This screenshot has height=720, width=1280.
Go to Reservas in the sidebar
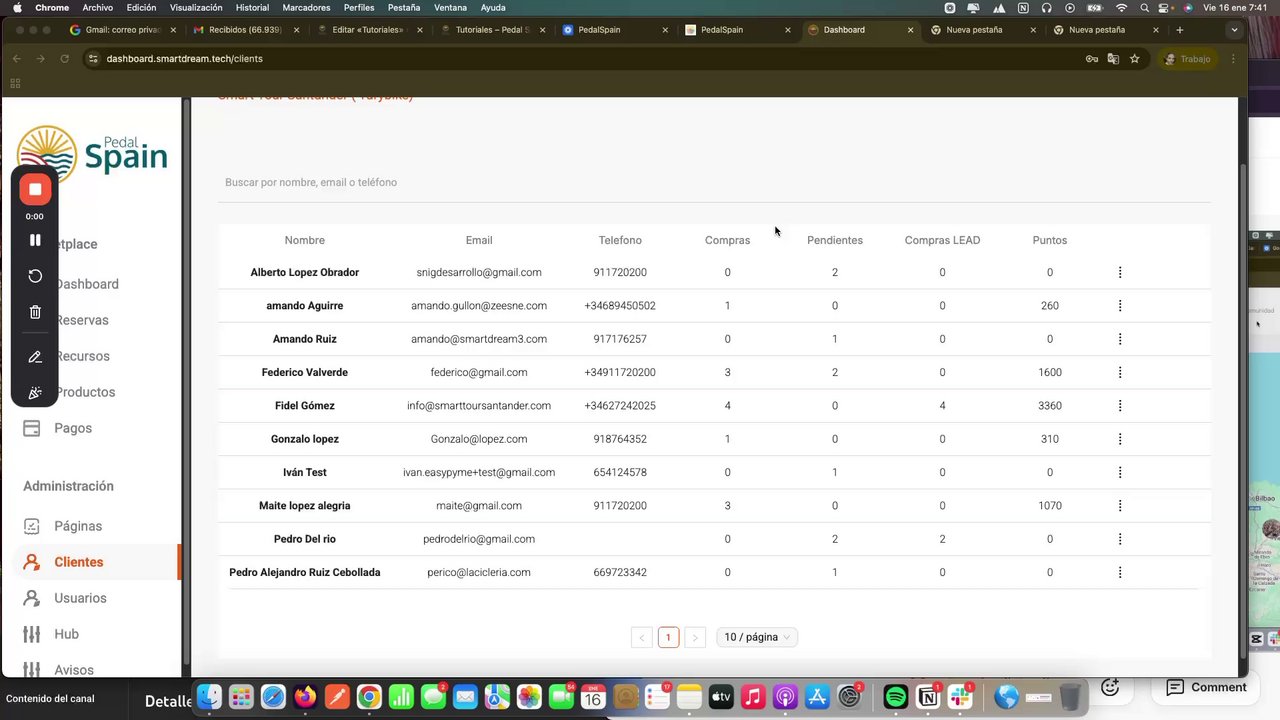coord(82,320)
